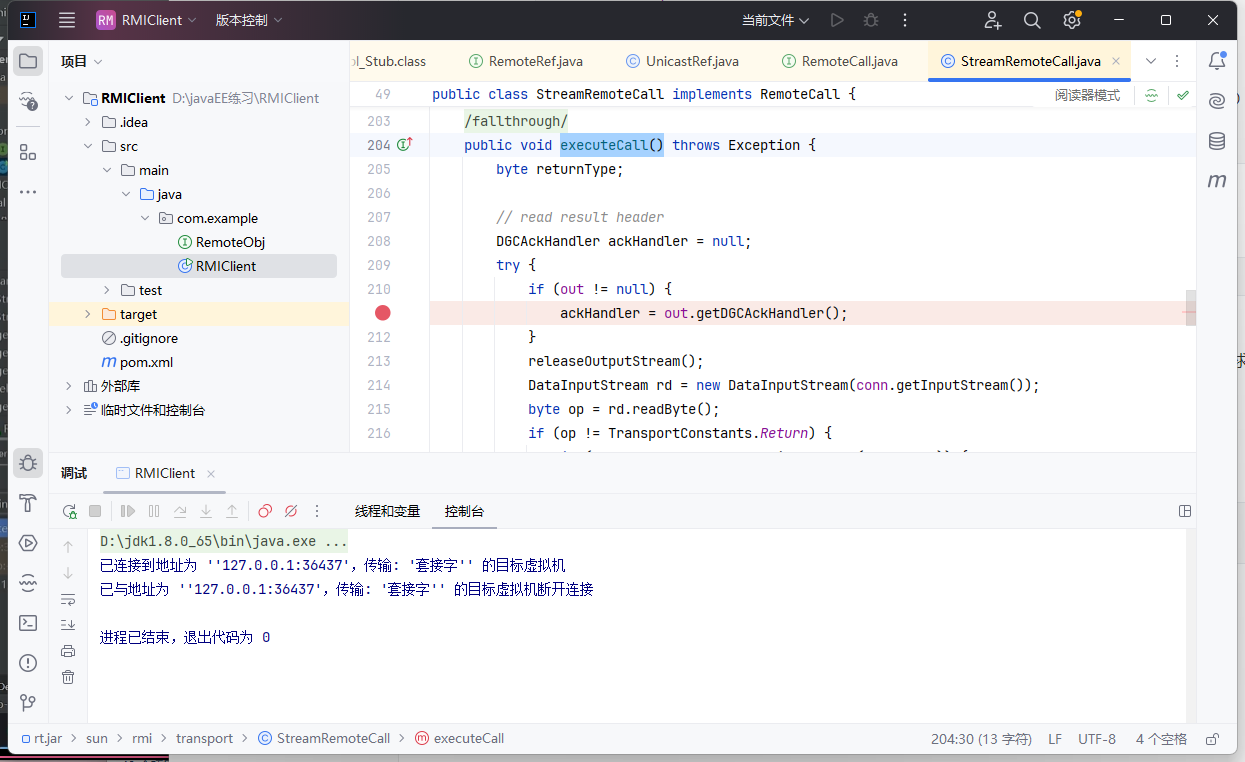This screenshot has height=762, width=1245.
Task: Remove the red breakpoint at line 211
Action: pos(382,313)
